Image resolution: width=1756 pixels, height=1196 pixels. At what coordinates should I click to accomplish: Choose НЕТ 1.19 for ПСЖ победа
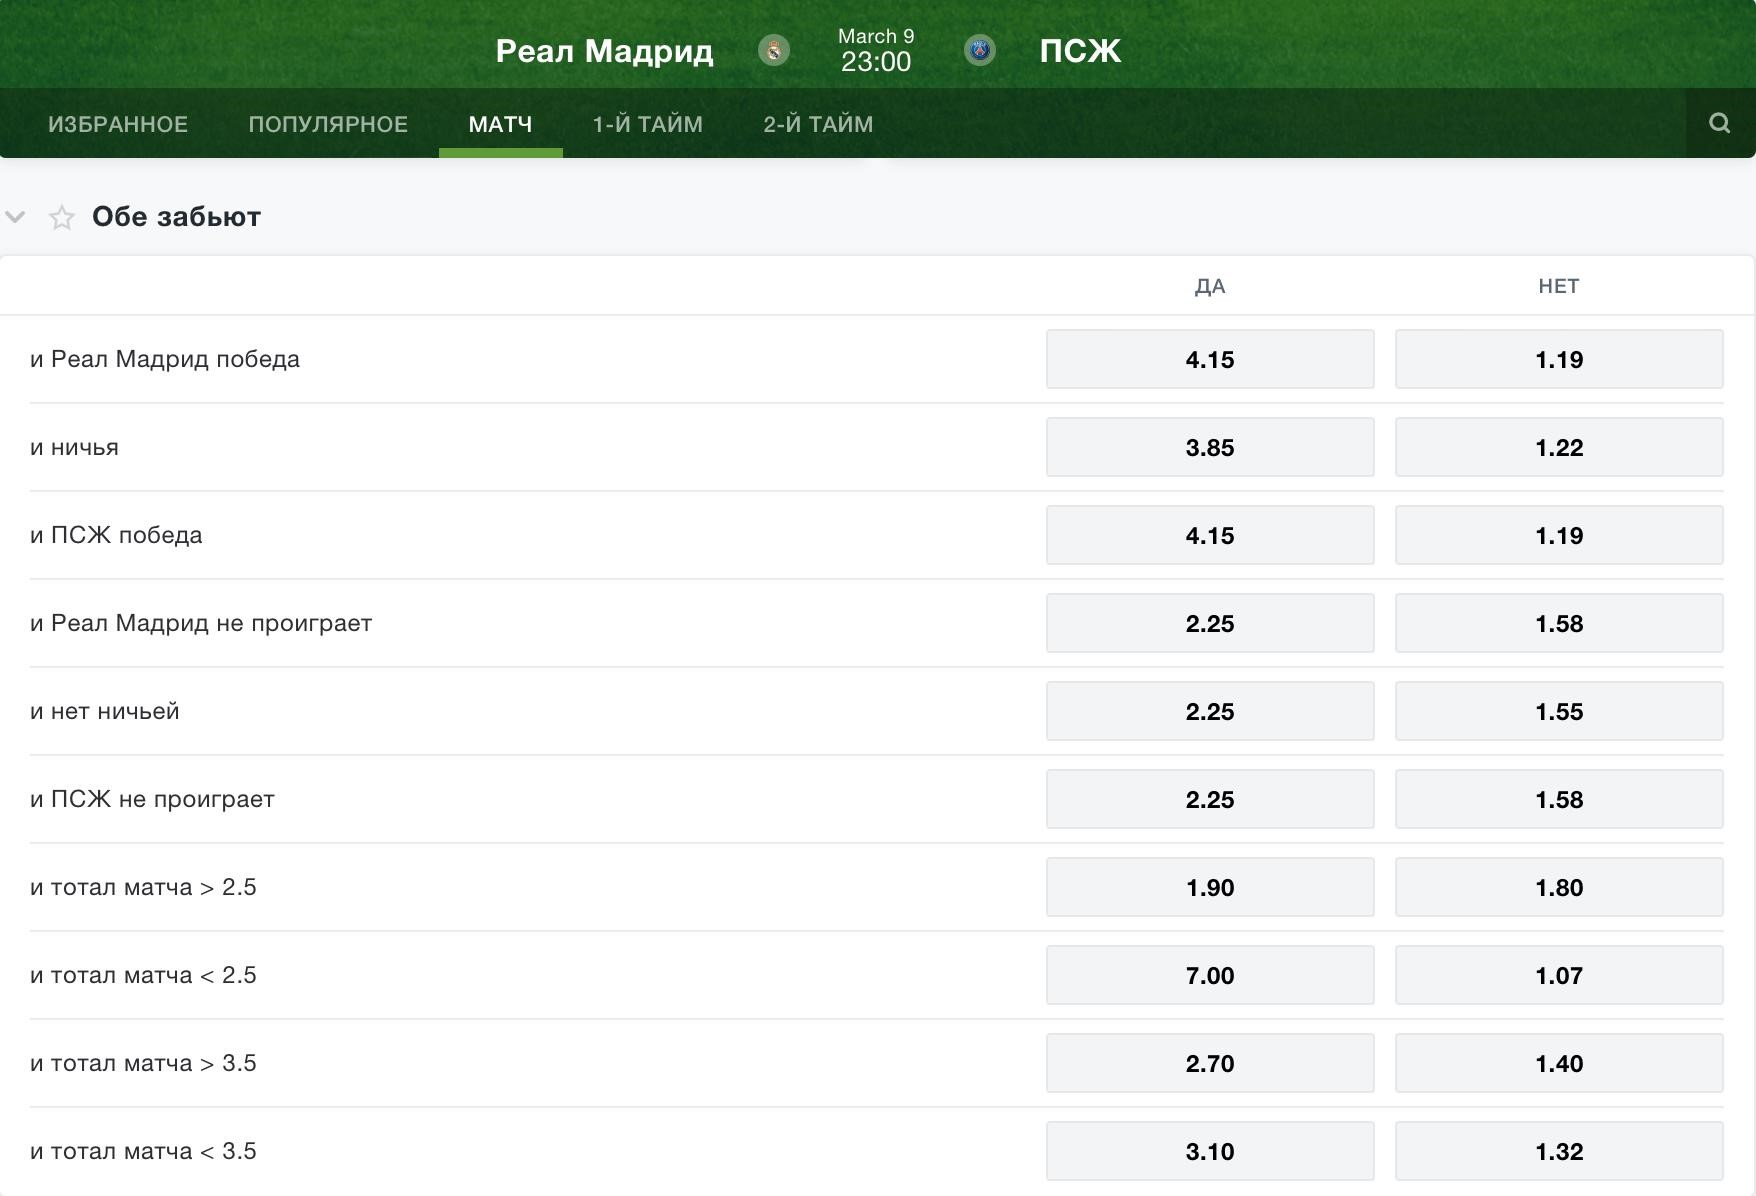click(x=1559, y=535)
